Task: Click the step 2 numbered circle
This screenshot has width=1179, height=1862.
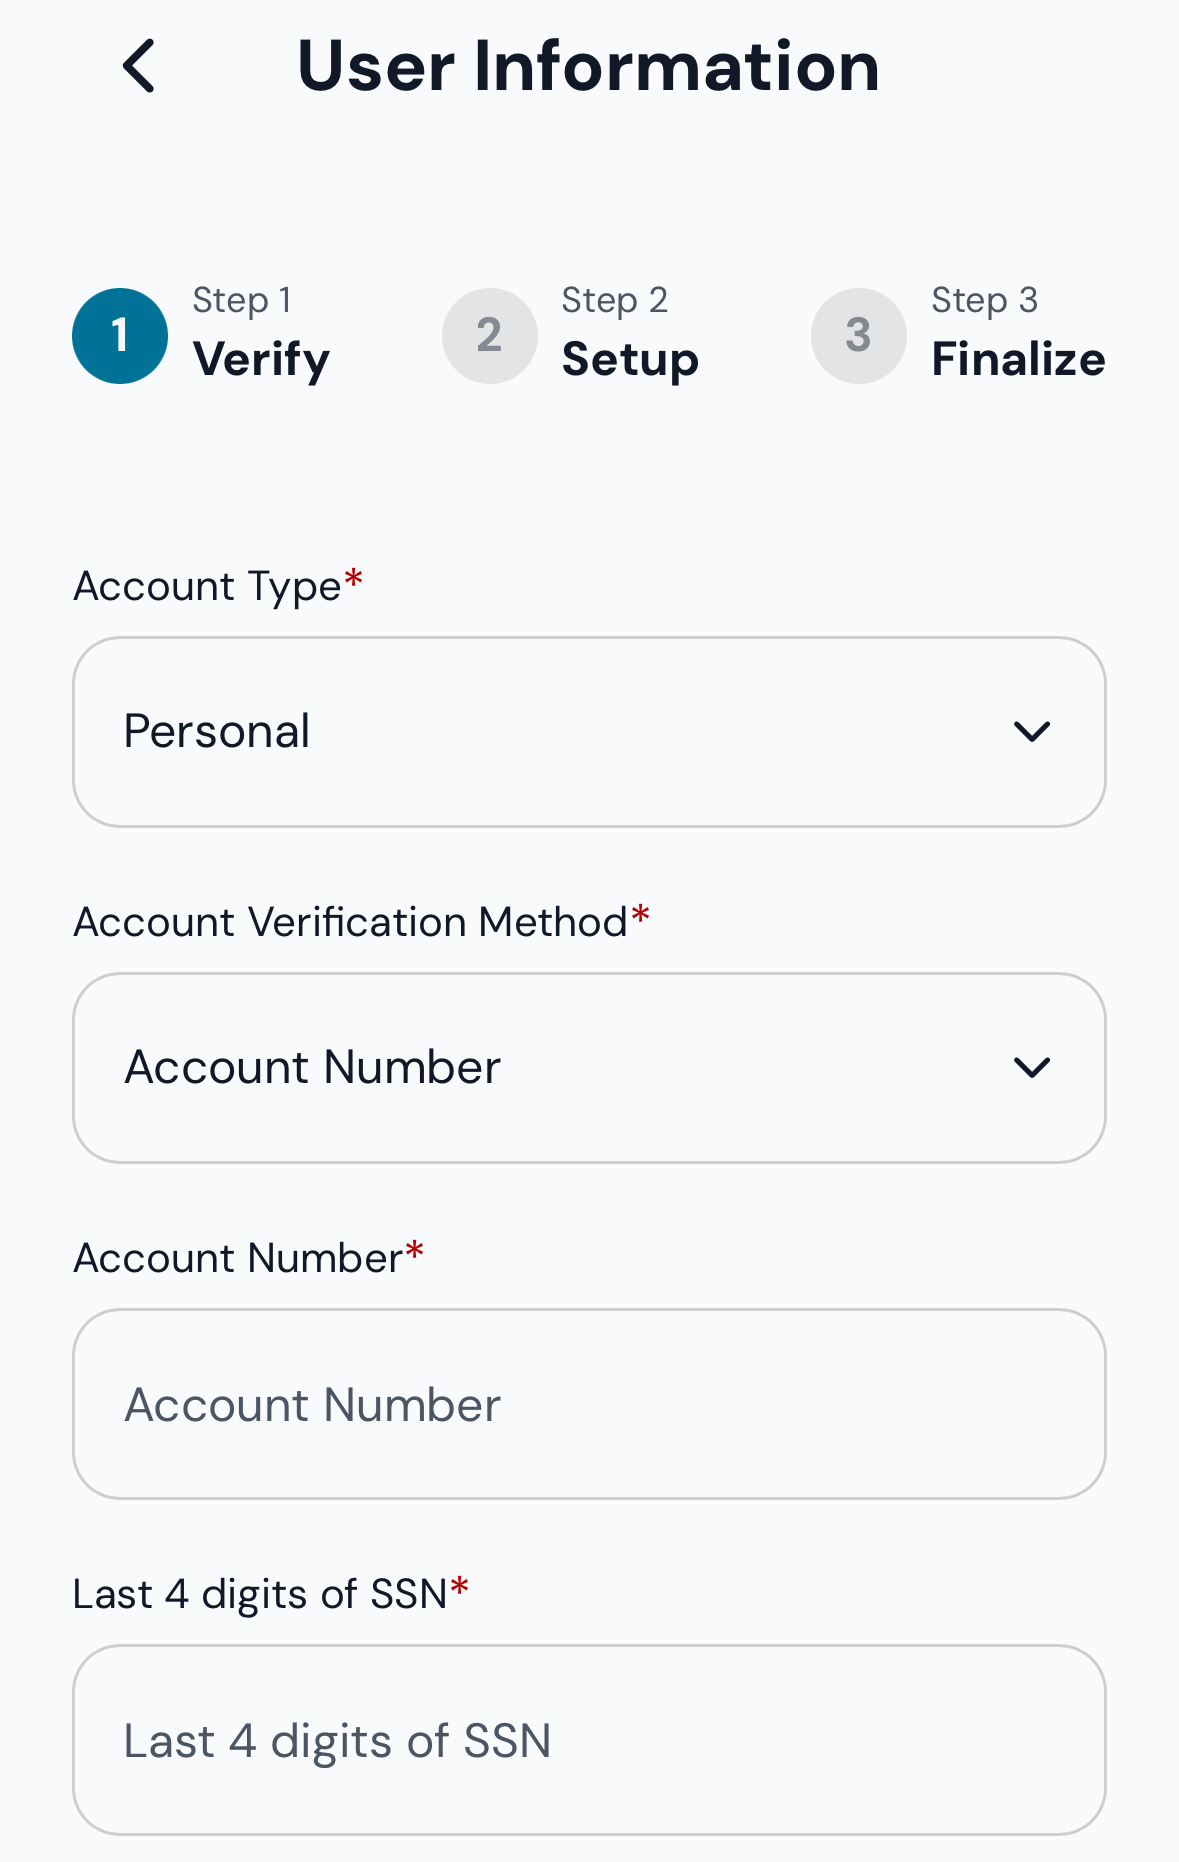Action: 489,336
